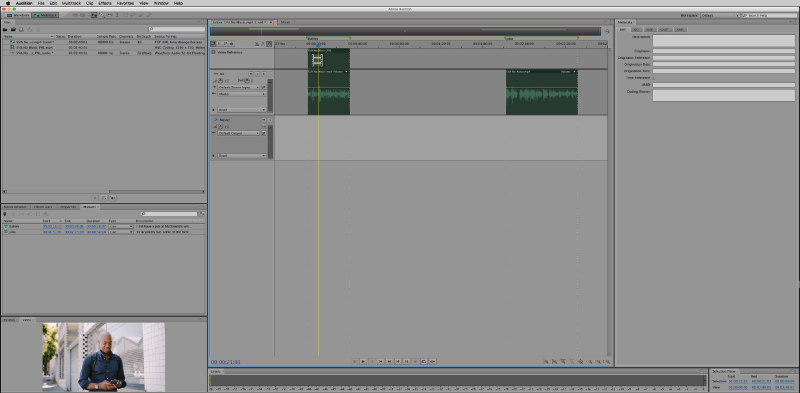Image resolution: width=800 pixels, height=393 pixels.
Task: Open the Multitrack menu
Action: point(71,3)
